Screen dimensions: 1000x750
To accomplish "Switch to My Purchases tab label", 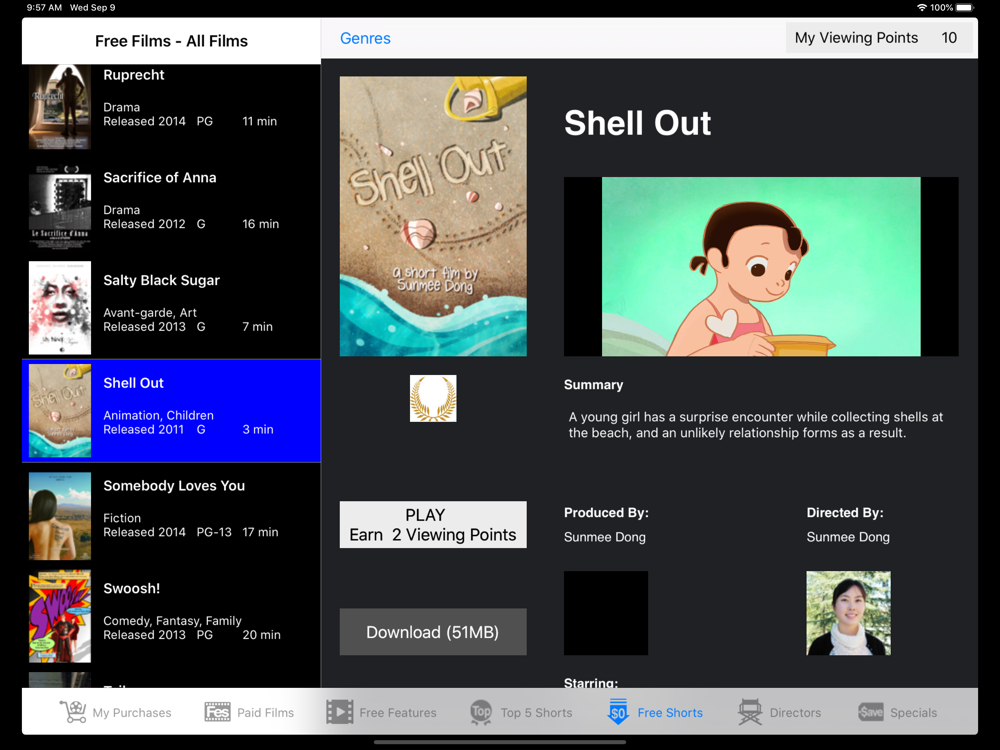I will pos(132,713).
